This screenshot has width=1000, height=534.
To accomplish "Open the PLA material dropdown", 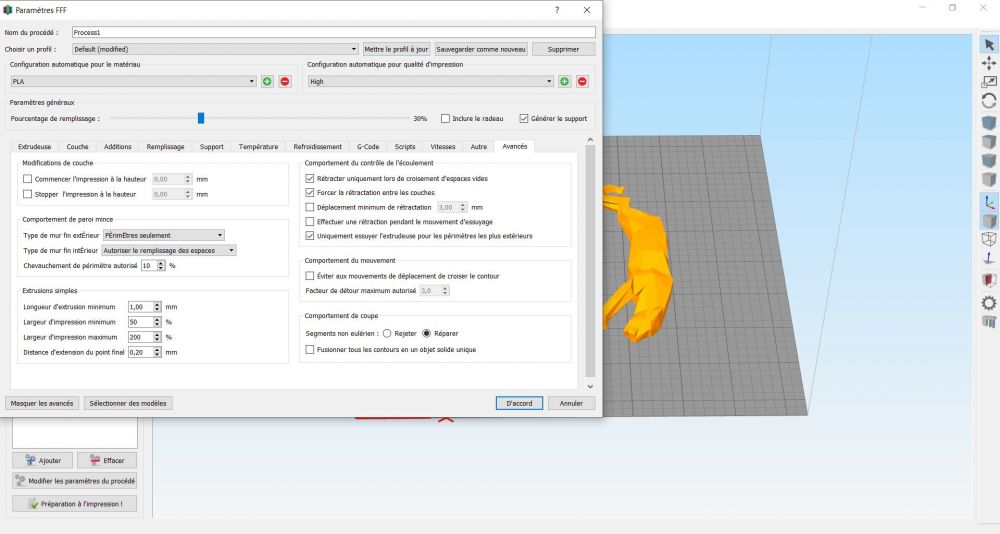I will (x=133, y=82).
